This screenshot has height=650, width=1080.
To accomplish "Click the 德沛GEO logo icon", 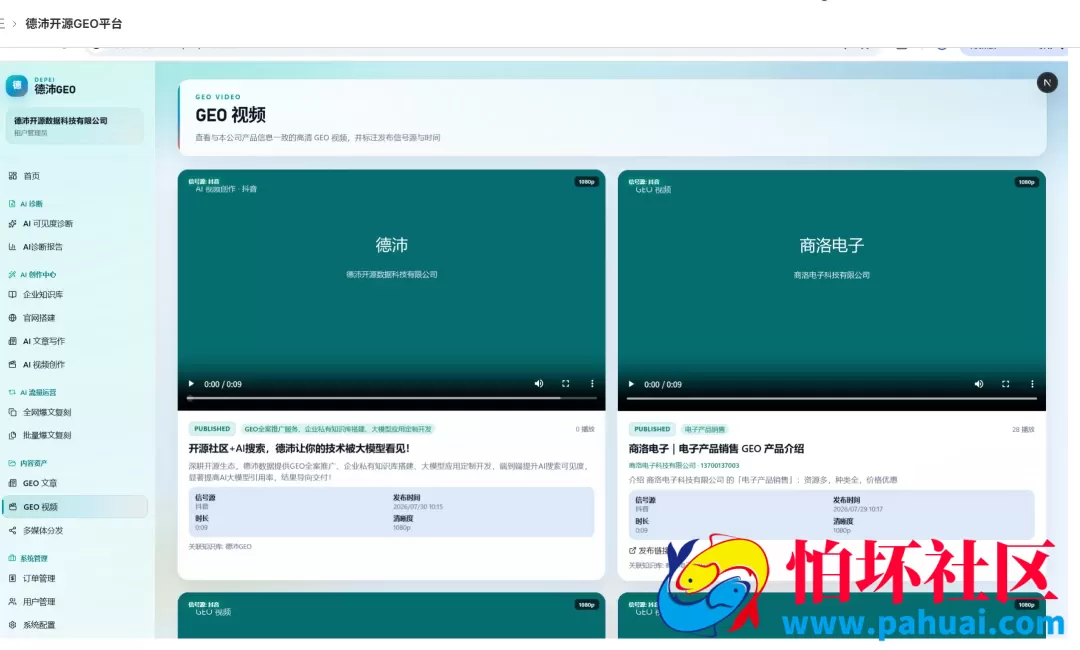I will coord(17,85).
